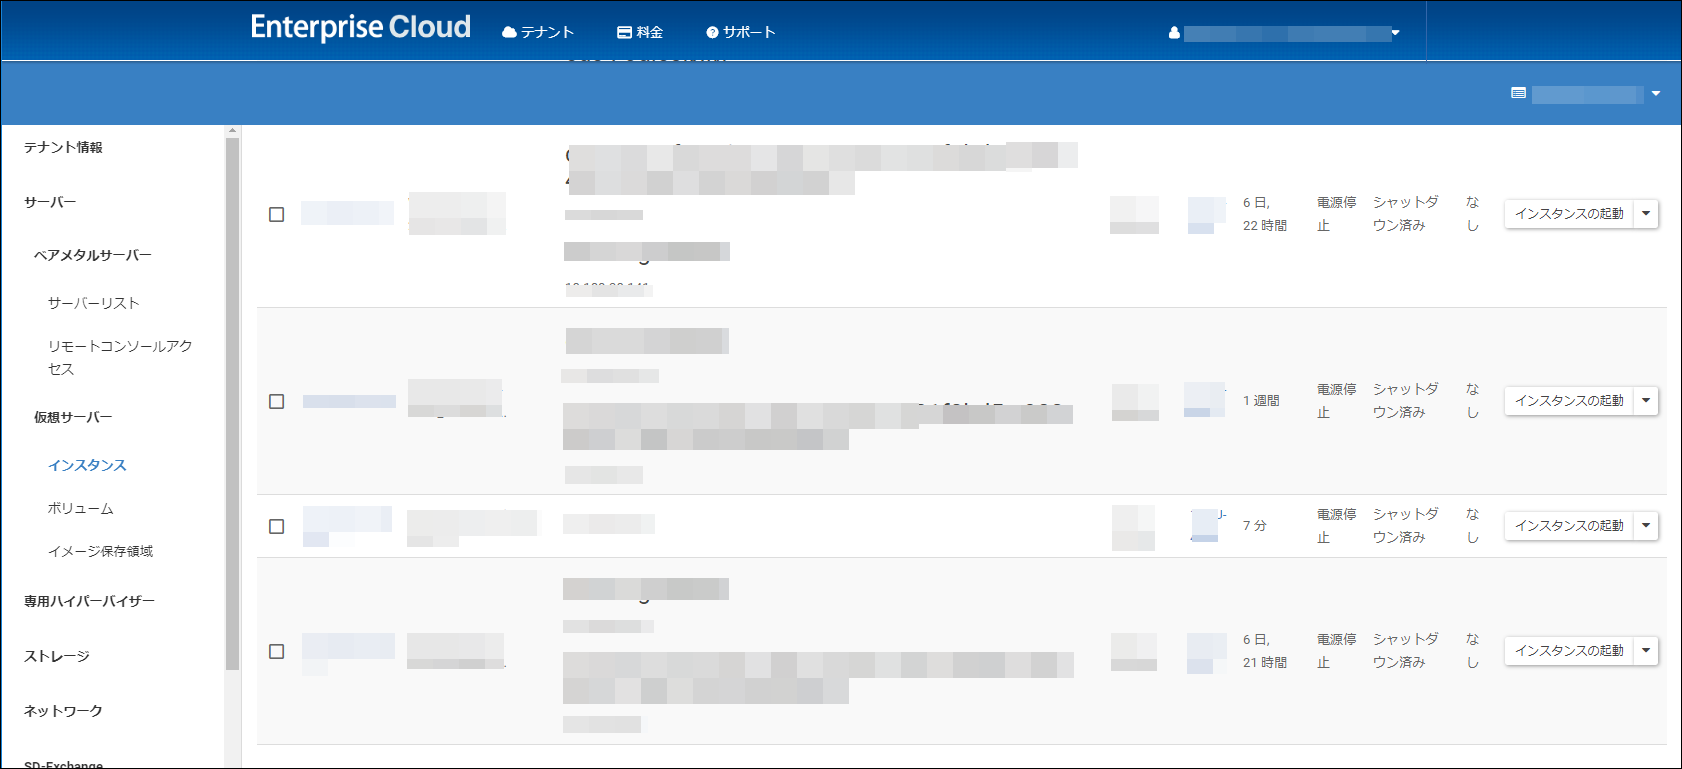The image size is (1682, 769).
Task: Click the 7分 uptime text
Action: 1255,526
